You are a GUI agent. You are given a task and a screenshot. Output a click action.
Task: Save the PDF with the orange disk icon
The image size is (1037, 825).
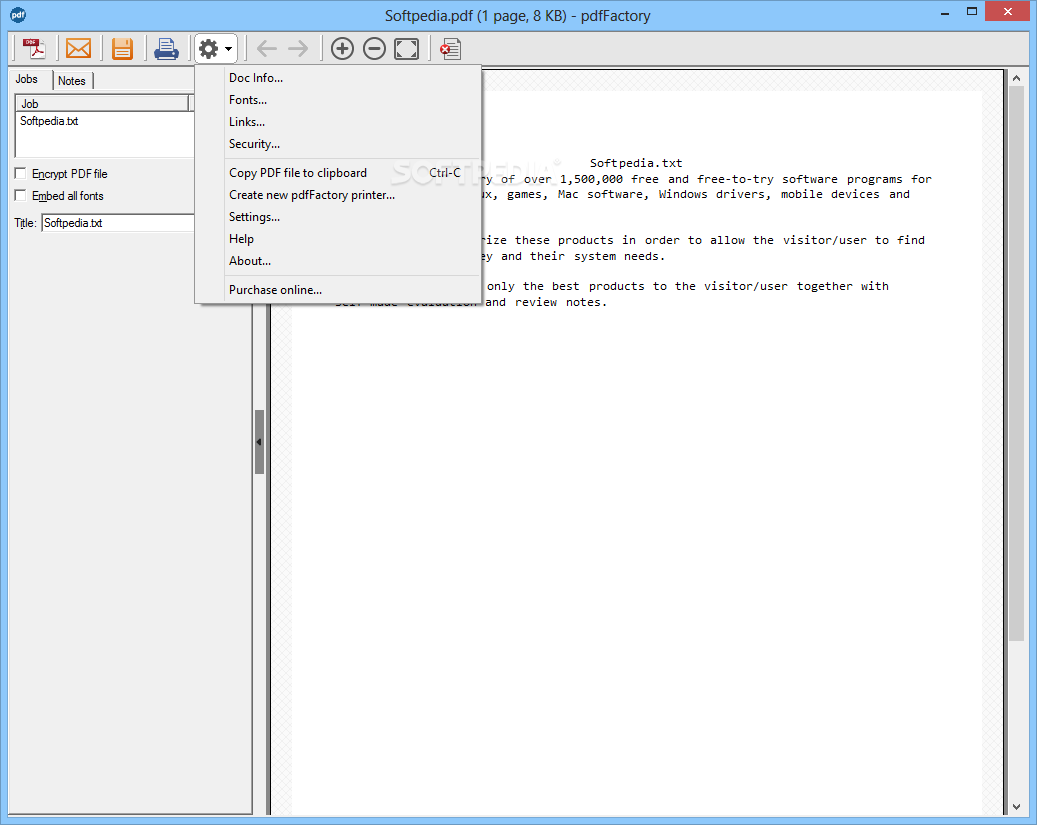pyautogui.click(x=122, y=49)
